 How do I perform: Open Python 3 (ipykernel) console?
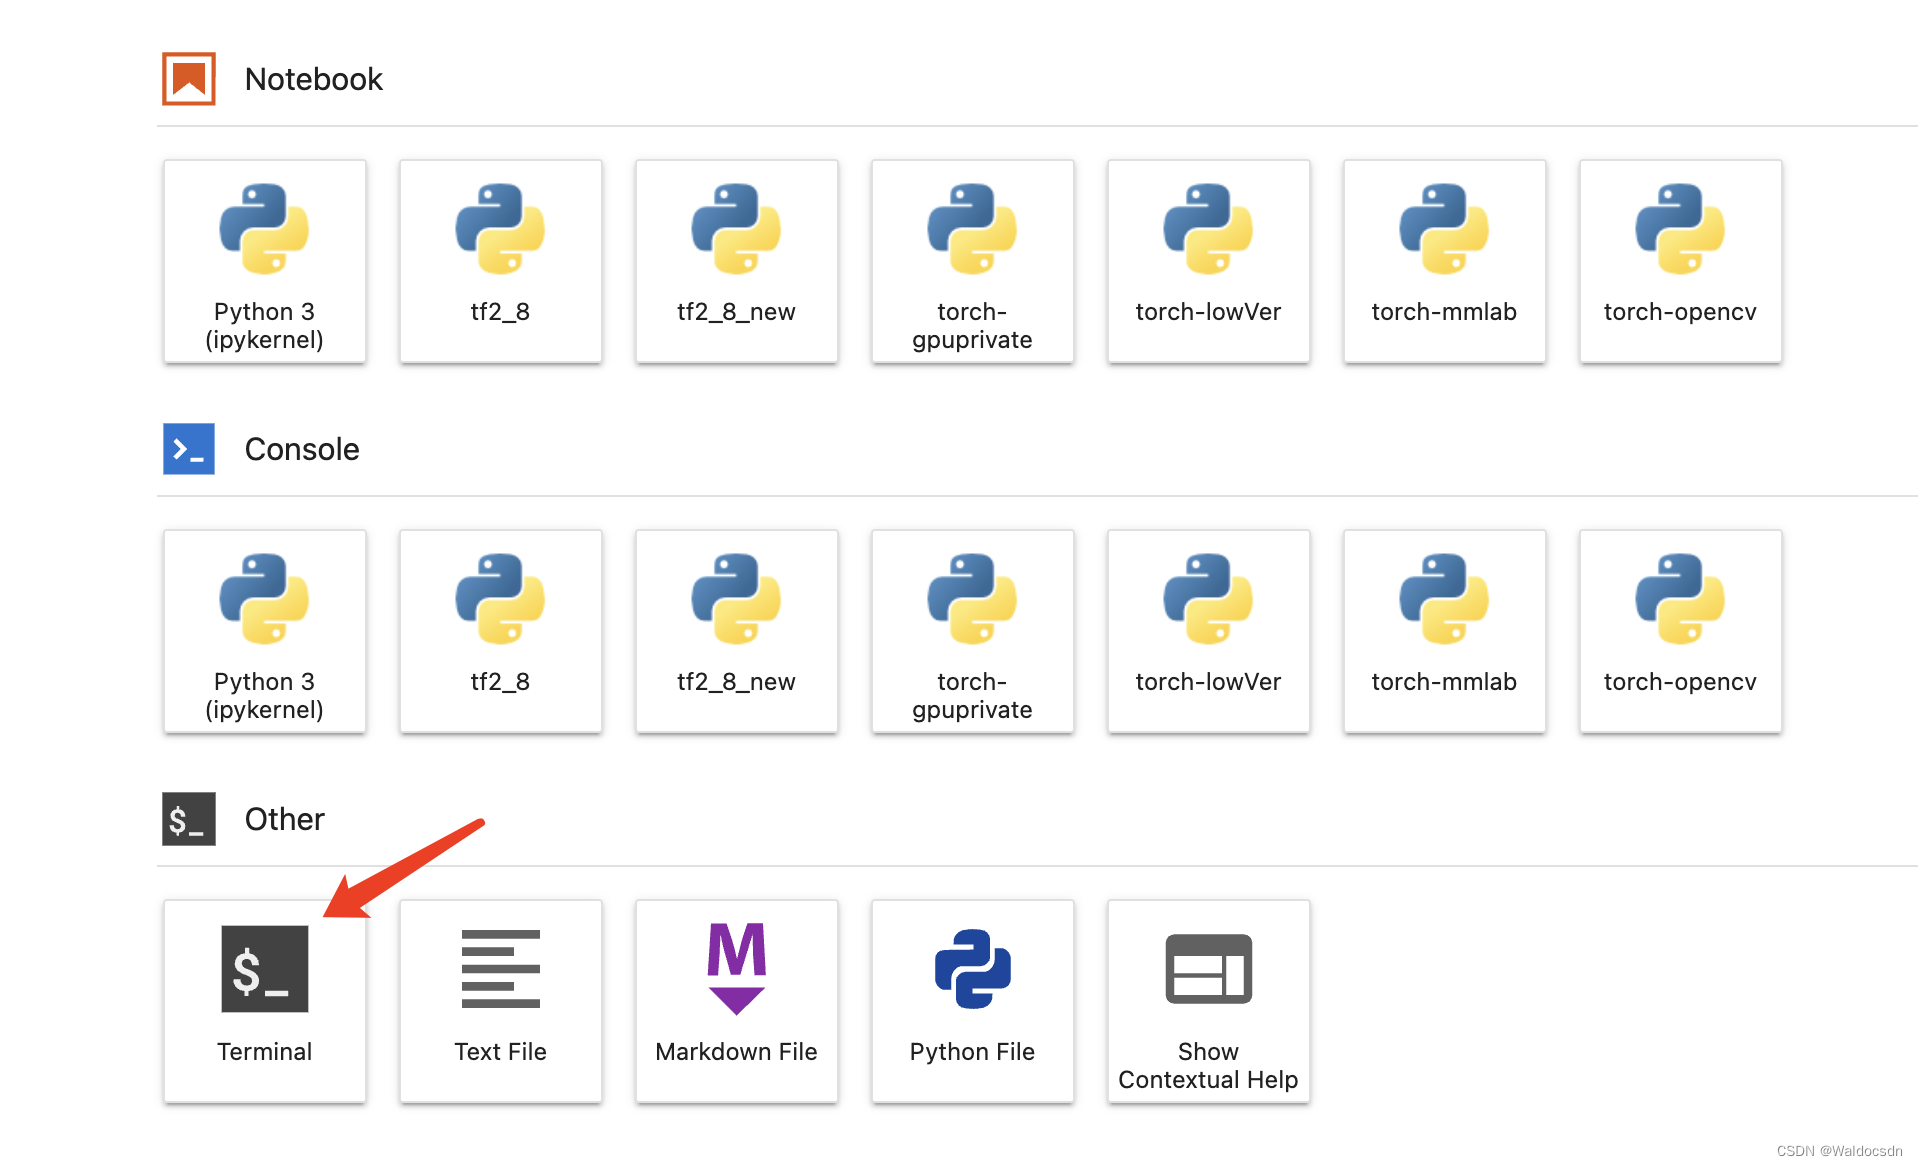pos(265,631)
